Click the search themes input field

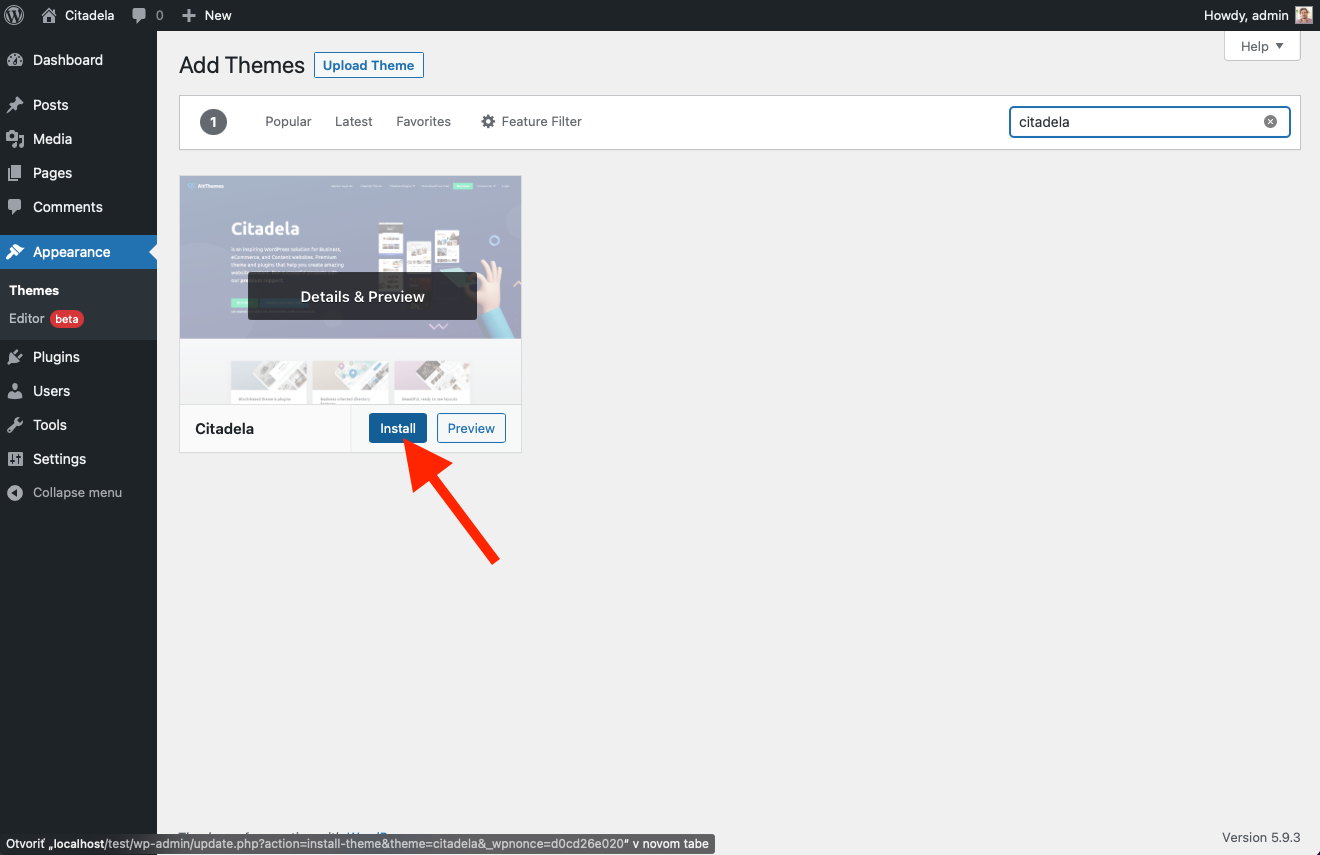(1135, 122)
